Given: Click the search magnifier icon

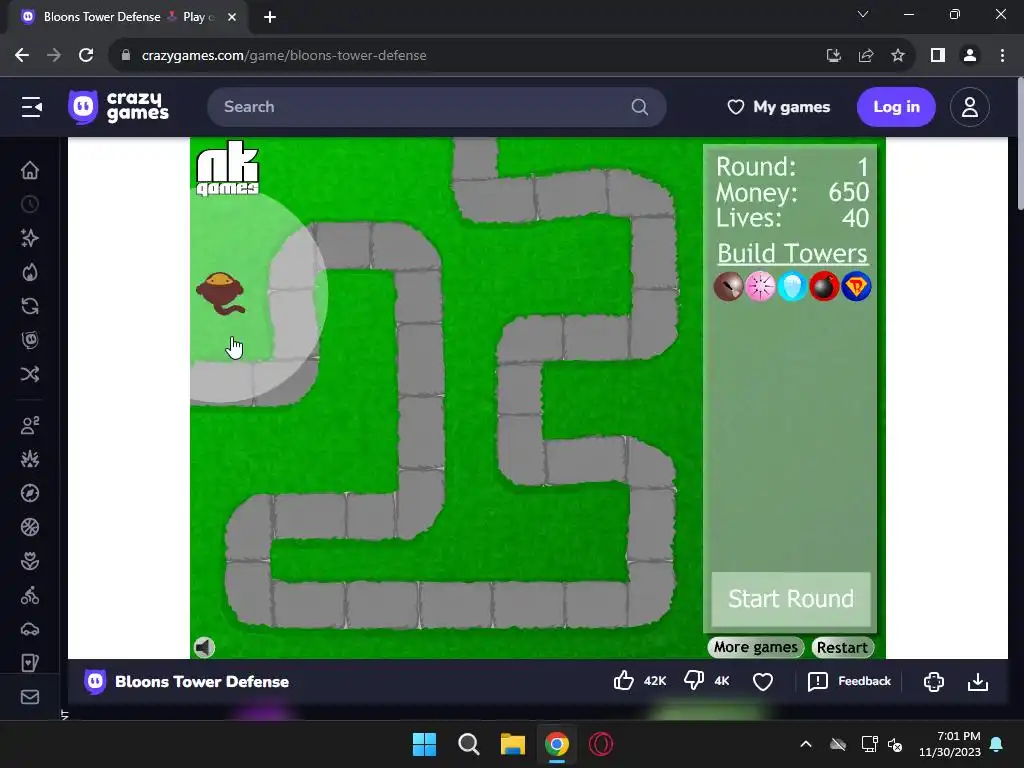Looking at the screenshot, I should [x=640, y=106].
